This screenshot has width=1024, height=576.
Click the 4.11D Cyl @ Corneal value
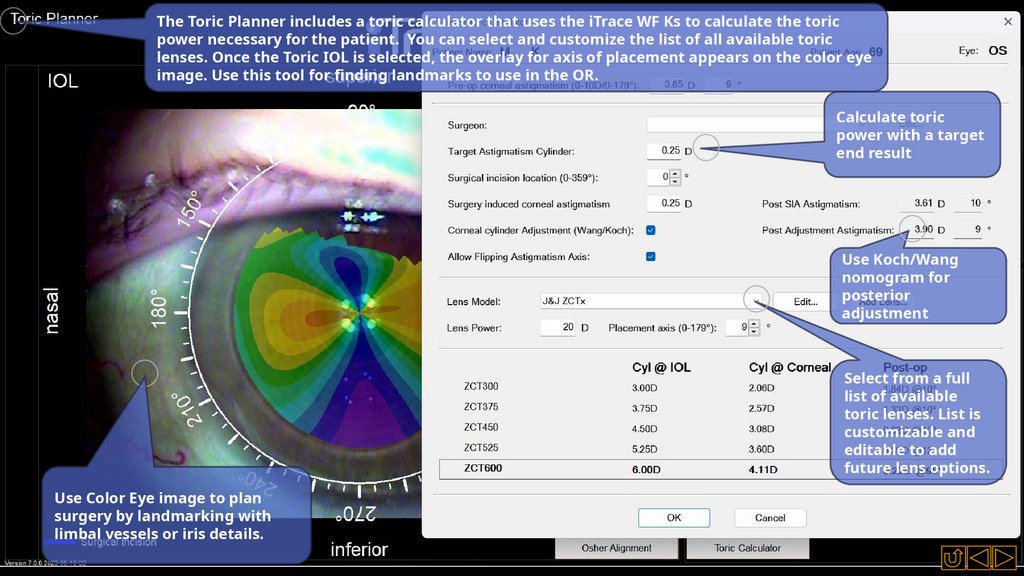pyautogui.click(x=763, y=470)
